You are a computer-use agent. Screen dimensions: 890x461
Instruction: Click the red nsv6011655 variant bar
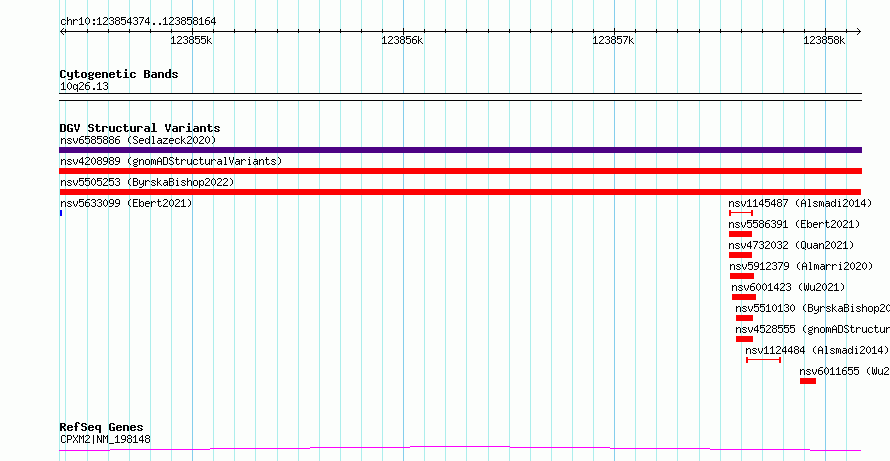click(808, 381)
